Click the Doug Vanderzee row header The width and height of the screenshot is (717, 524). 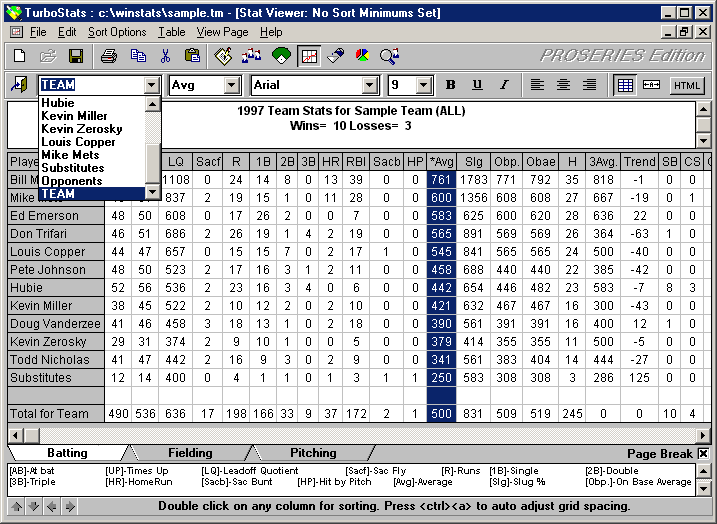(56, 324)
